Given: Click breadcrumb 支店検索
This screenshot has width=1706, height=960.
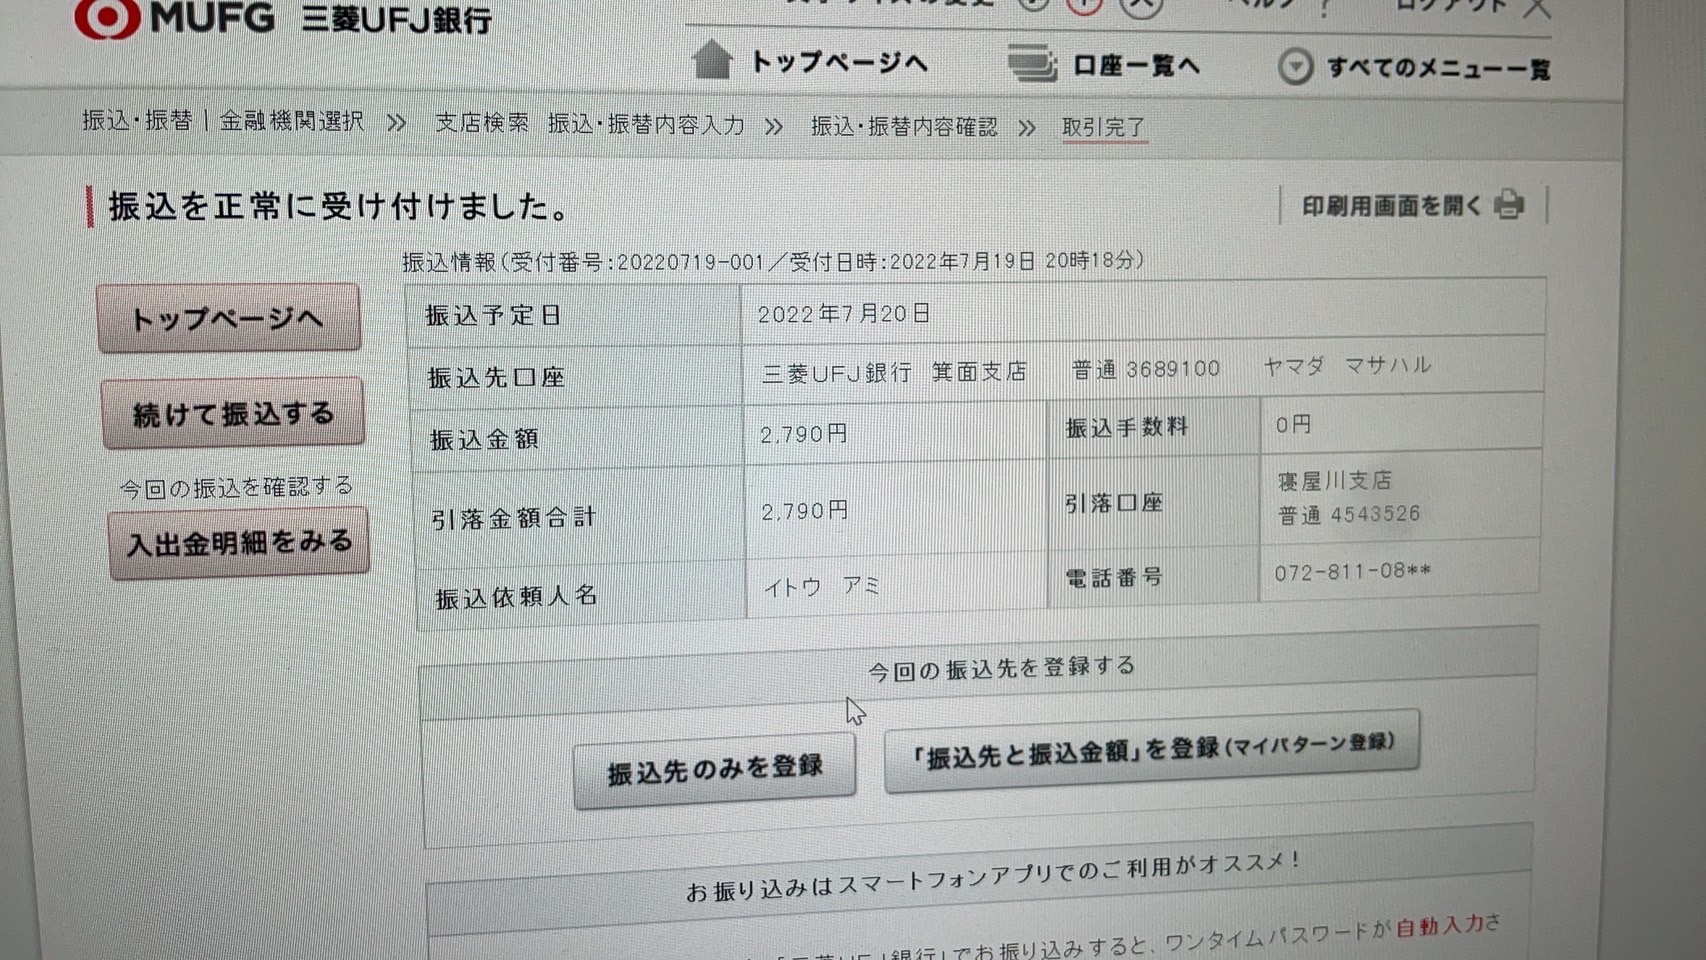Looking at the screenshot, I should coord(481,123).
